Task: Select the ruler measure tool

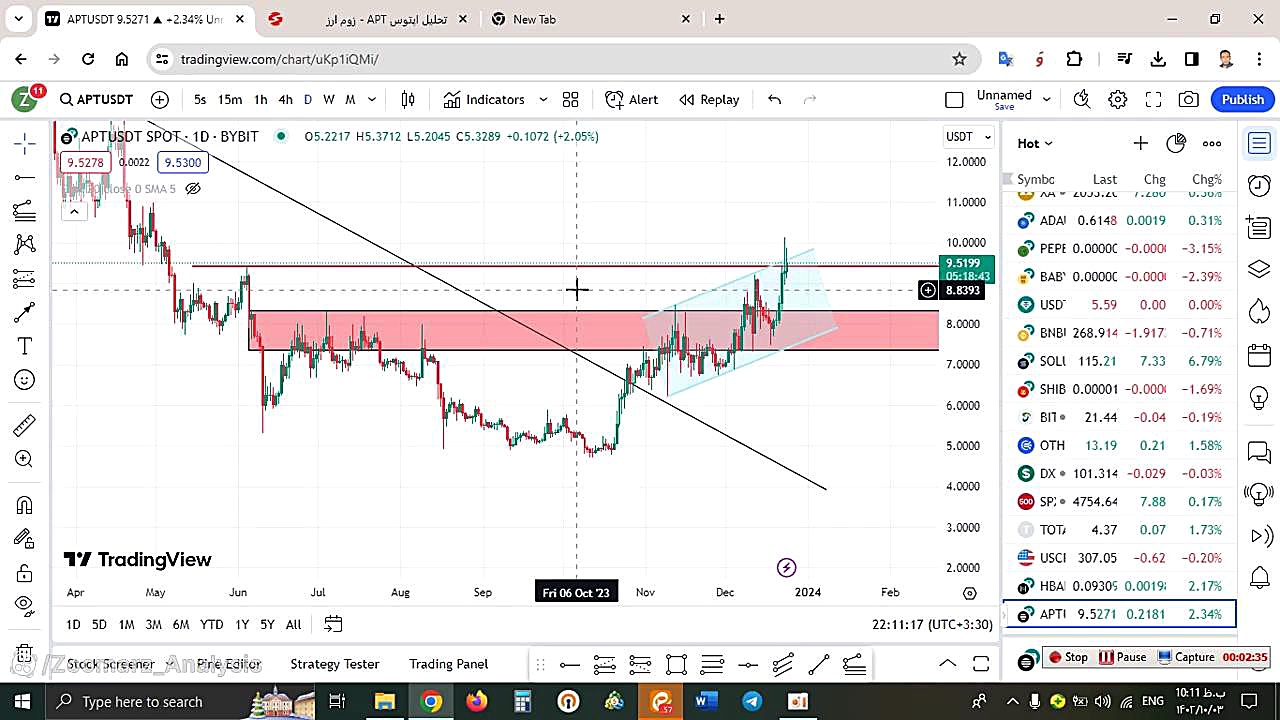Action: pyautogui.click(x=24, y=425)
